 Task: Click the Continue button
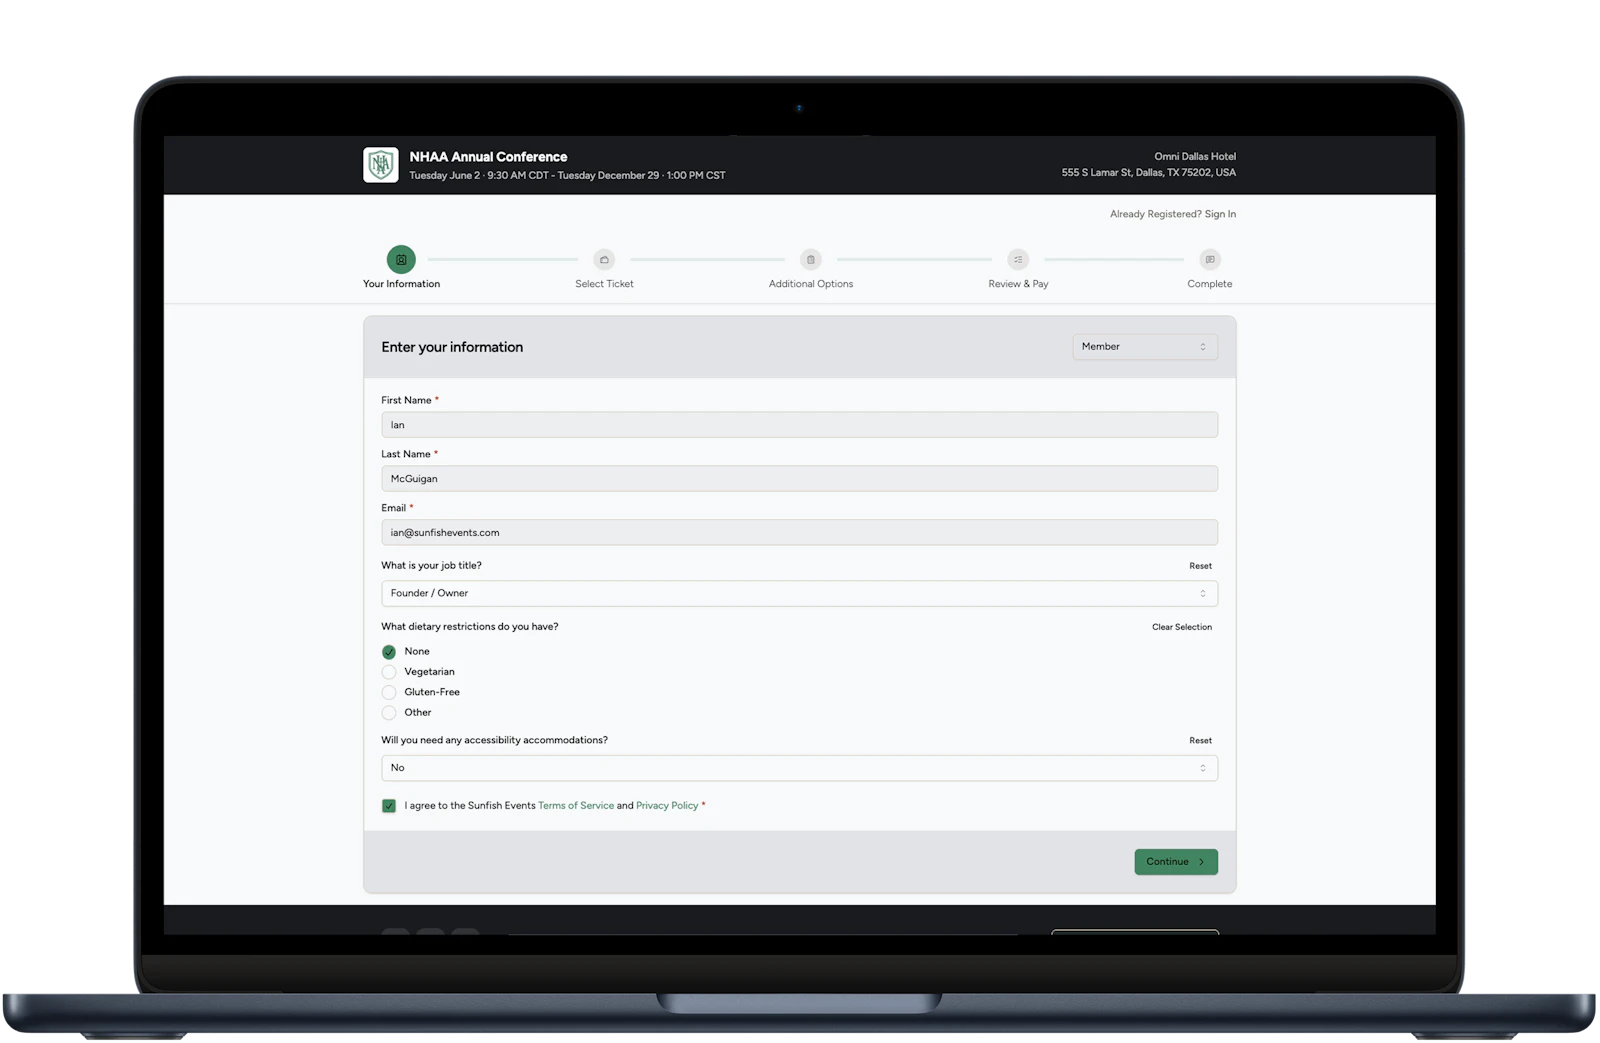[x=1176, y=862]
